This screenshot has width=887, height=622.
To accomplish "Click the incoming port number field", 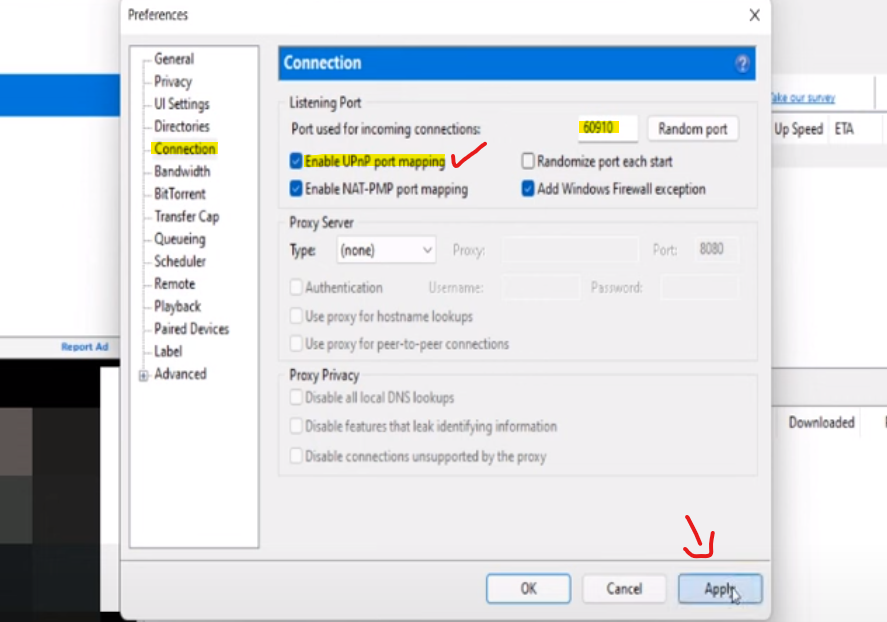I will tap(607, 128).
